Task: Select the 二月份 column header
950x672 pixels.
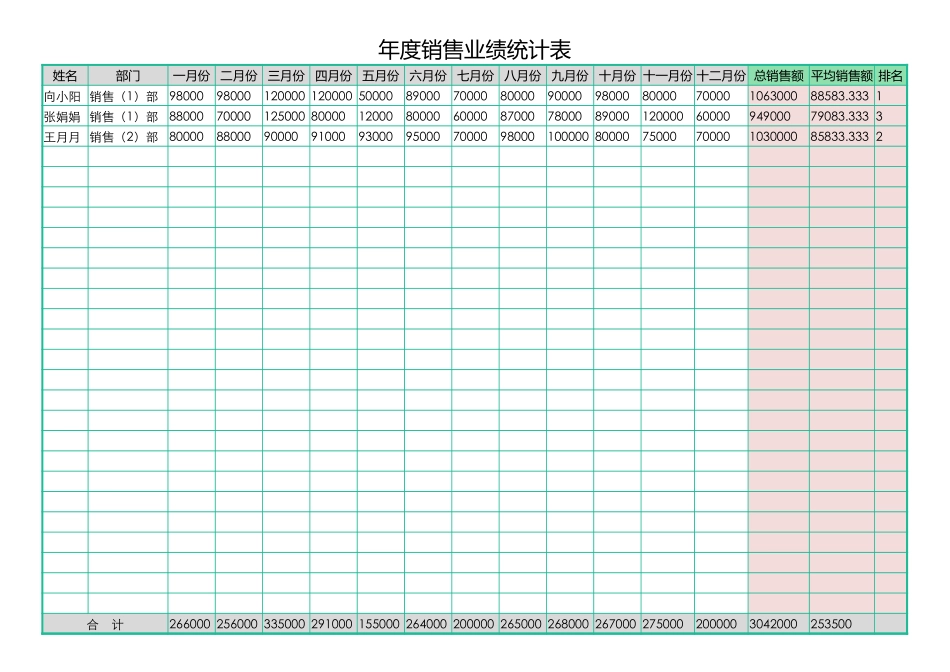Action: tap(239, 76)
